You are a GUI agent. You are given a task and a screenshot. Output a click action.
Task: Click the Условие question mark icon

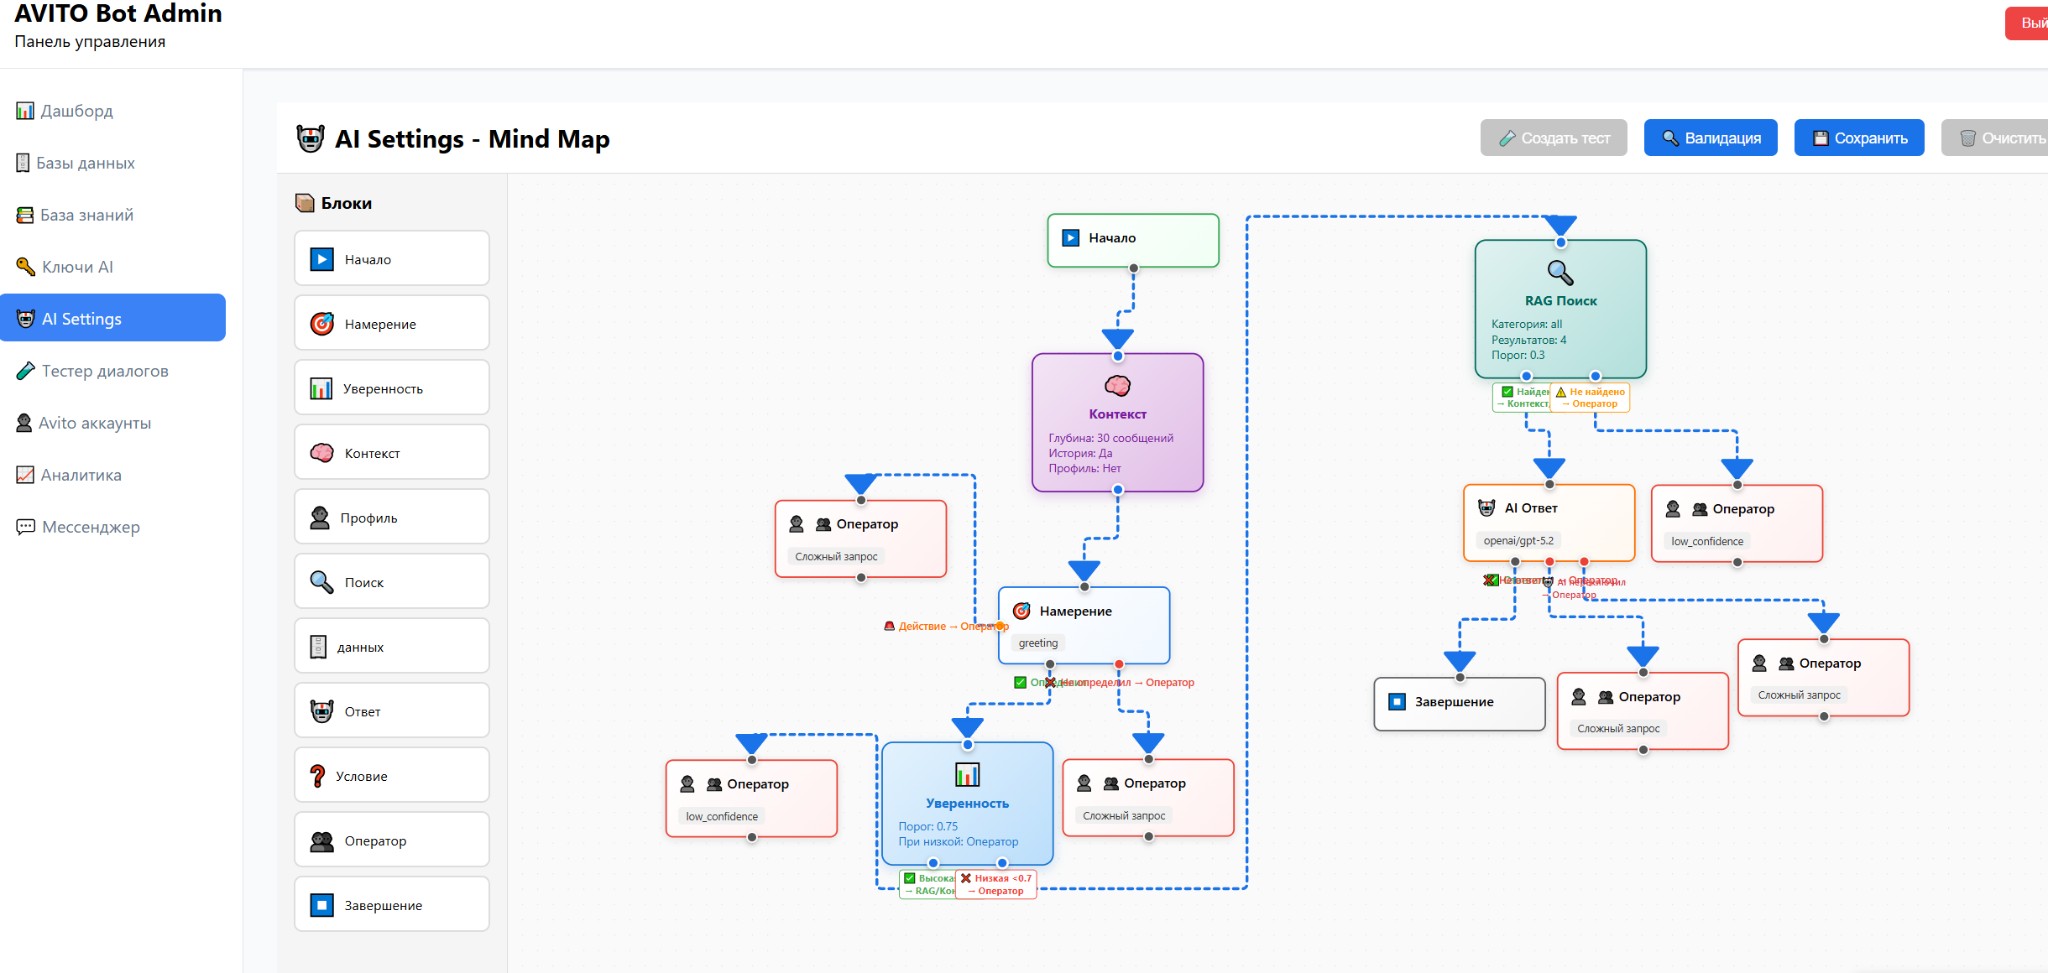point(318,776)
